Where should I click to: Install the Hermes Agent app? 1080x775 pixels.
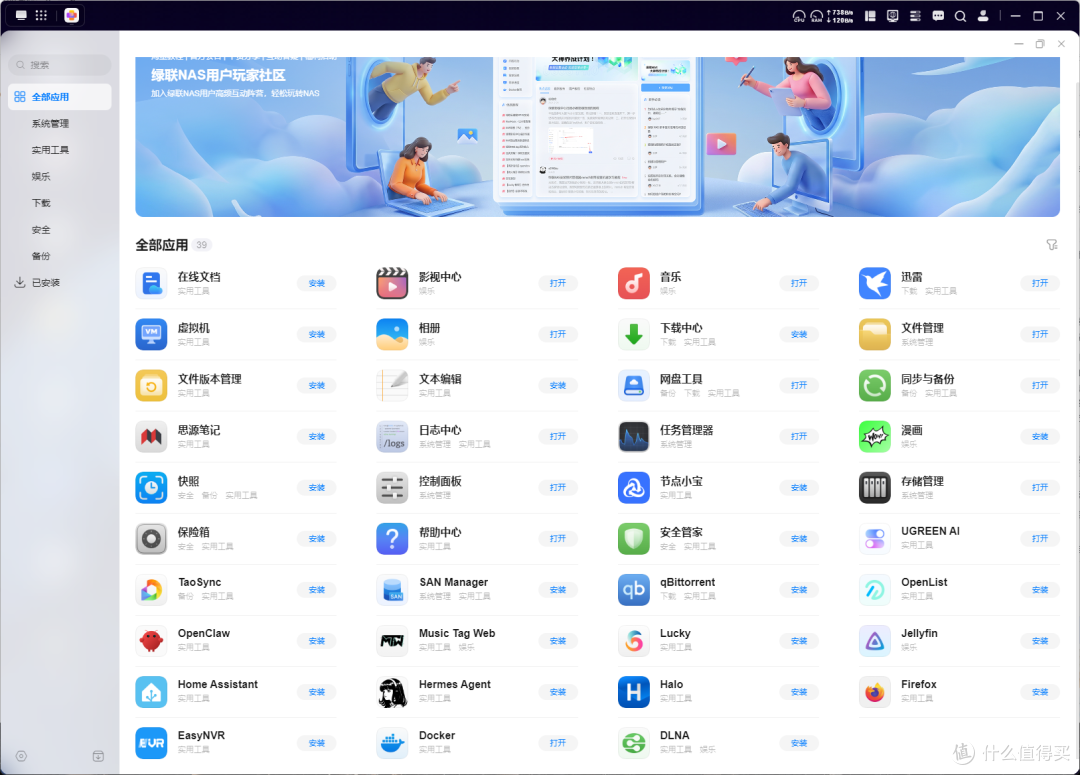558,692
